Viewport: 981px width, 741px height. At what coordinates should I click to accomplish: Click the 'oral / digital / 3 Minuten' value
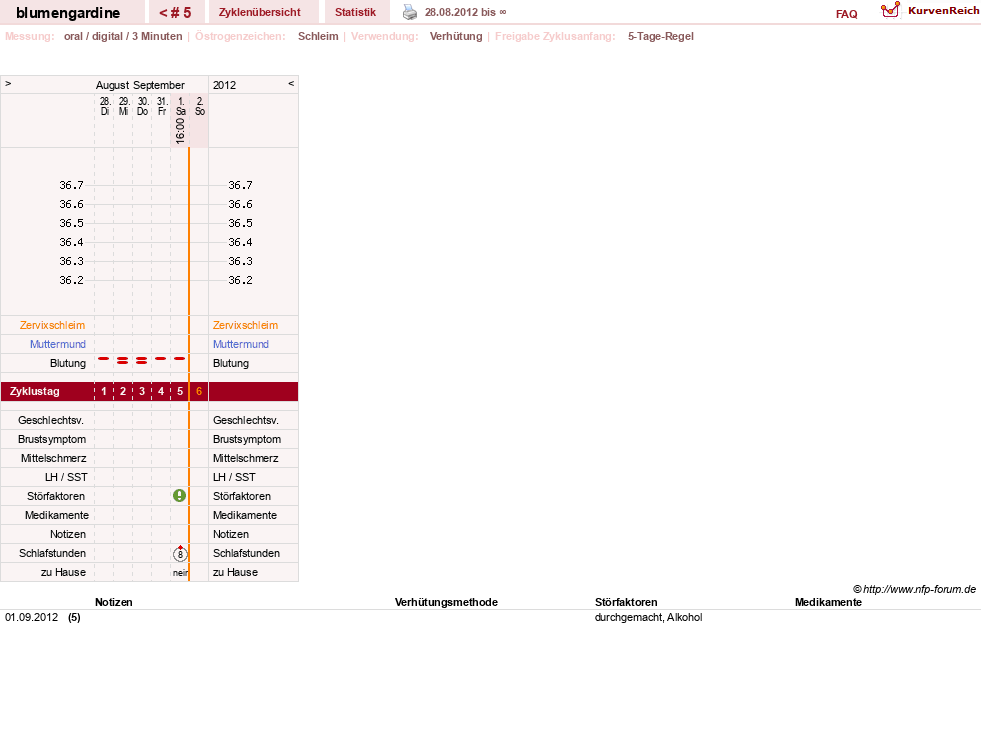pos(123,36)
